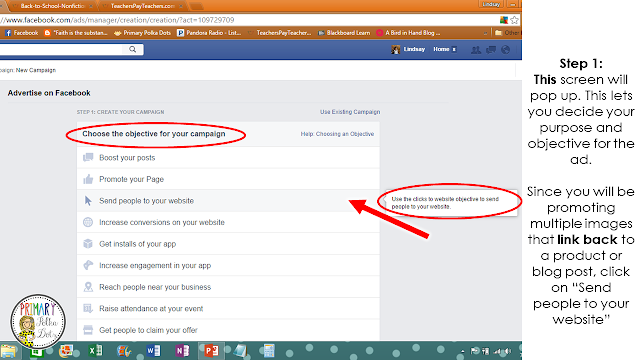Click the box icon beside Get installs
Viewport: 640px width, 360px height.
[88, 244]
